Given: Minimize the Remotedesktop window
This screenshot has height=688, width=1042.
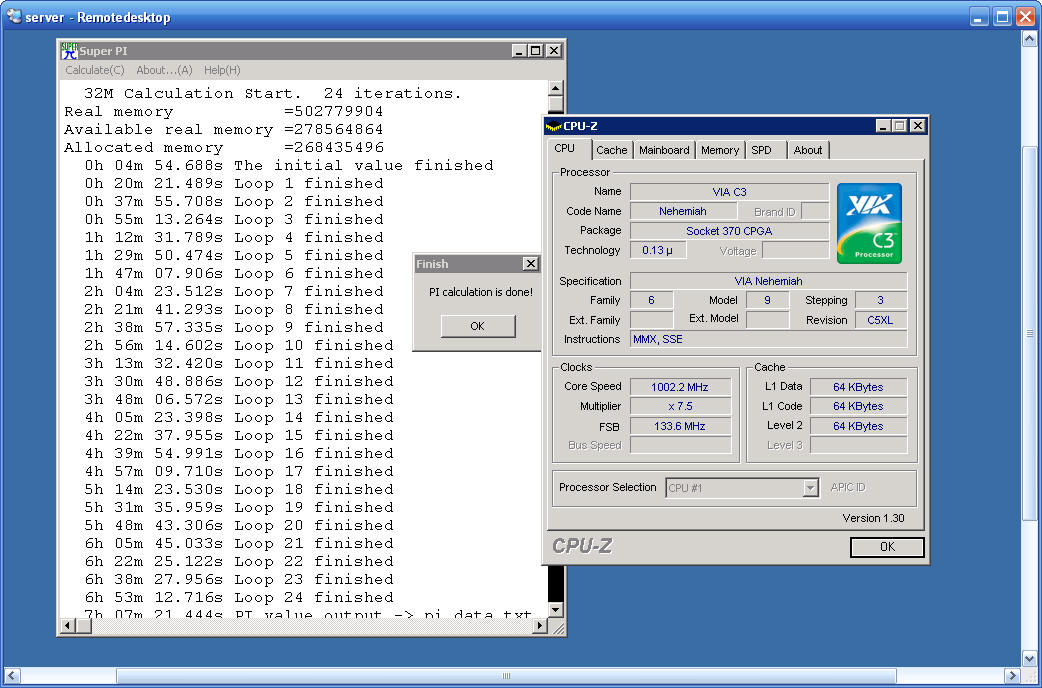Looking at the screenshot, I should coord(979,17).
